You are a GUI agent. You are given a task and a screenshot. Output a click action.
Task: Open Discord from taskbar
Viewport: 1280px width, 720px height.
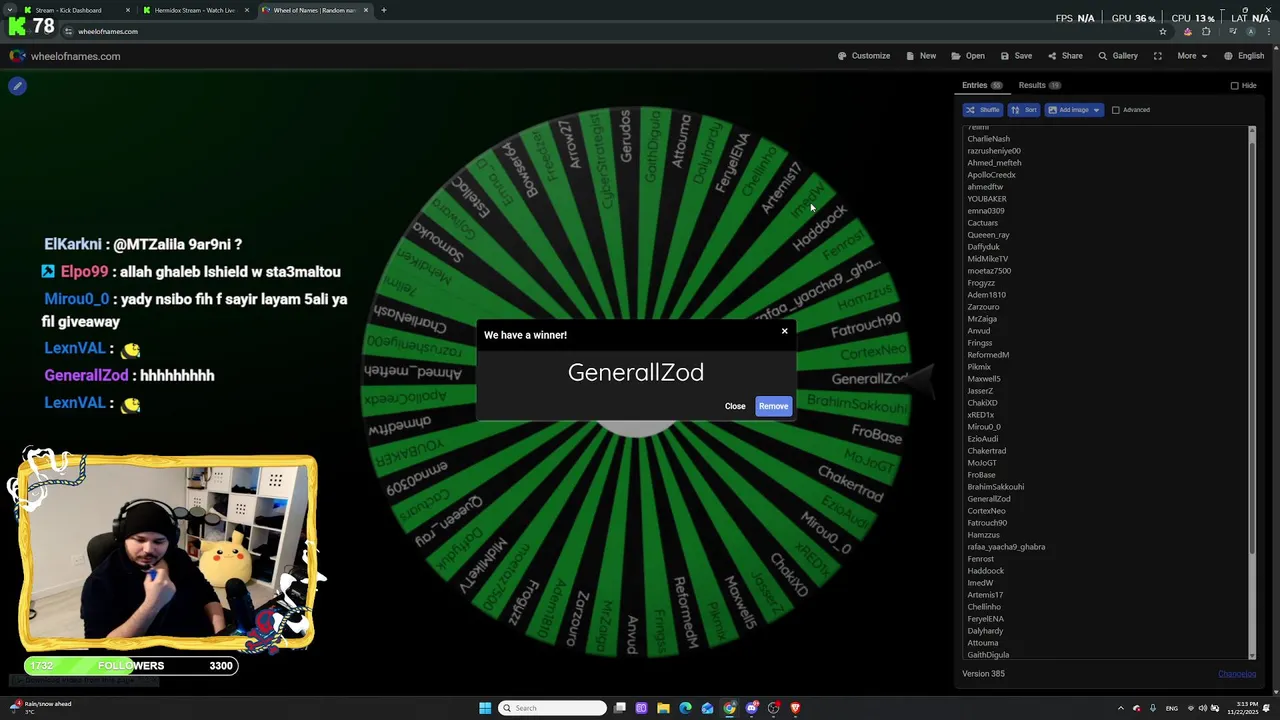(x=751, y=708)
